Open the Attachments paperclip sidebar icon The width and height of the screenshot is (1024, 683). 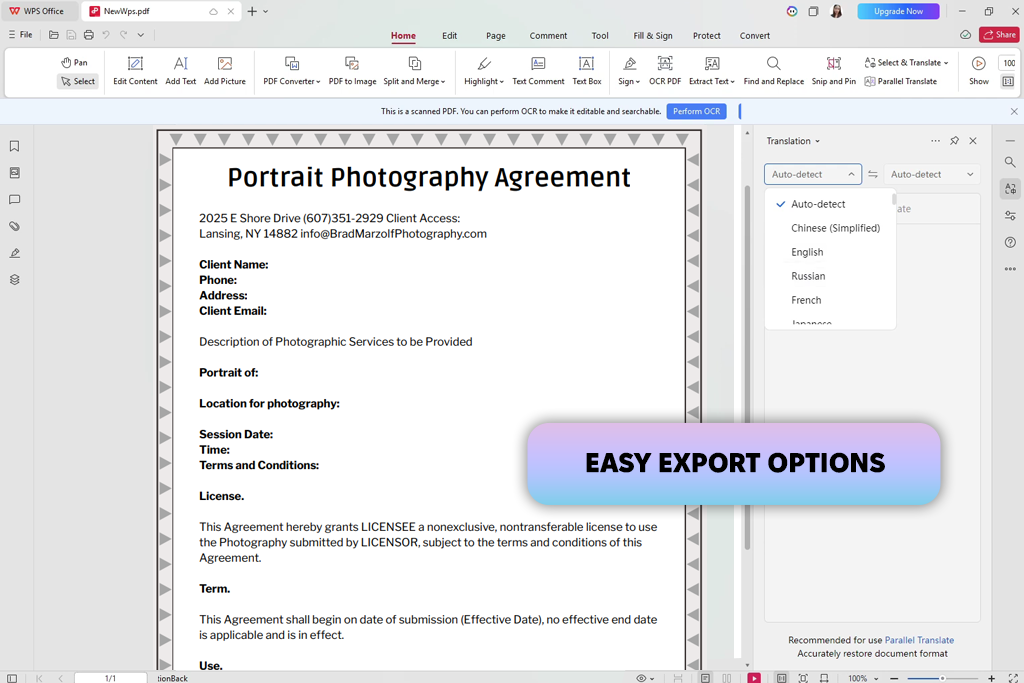[x=14, y=227]
